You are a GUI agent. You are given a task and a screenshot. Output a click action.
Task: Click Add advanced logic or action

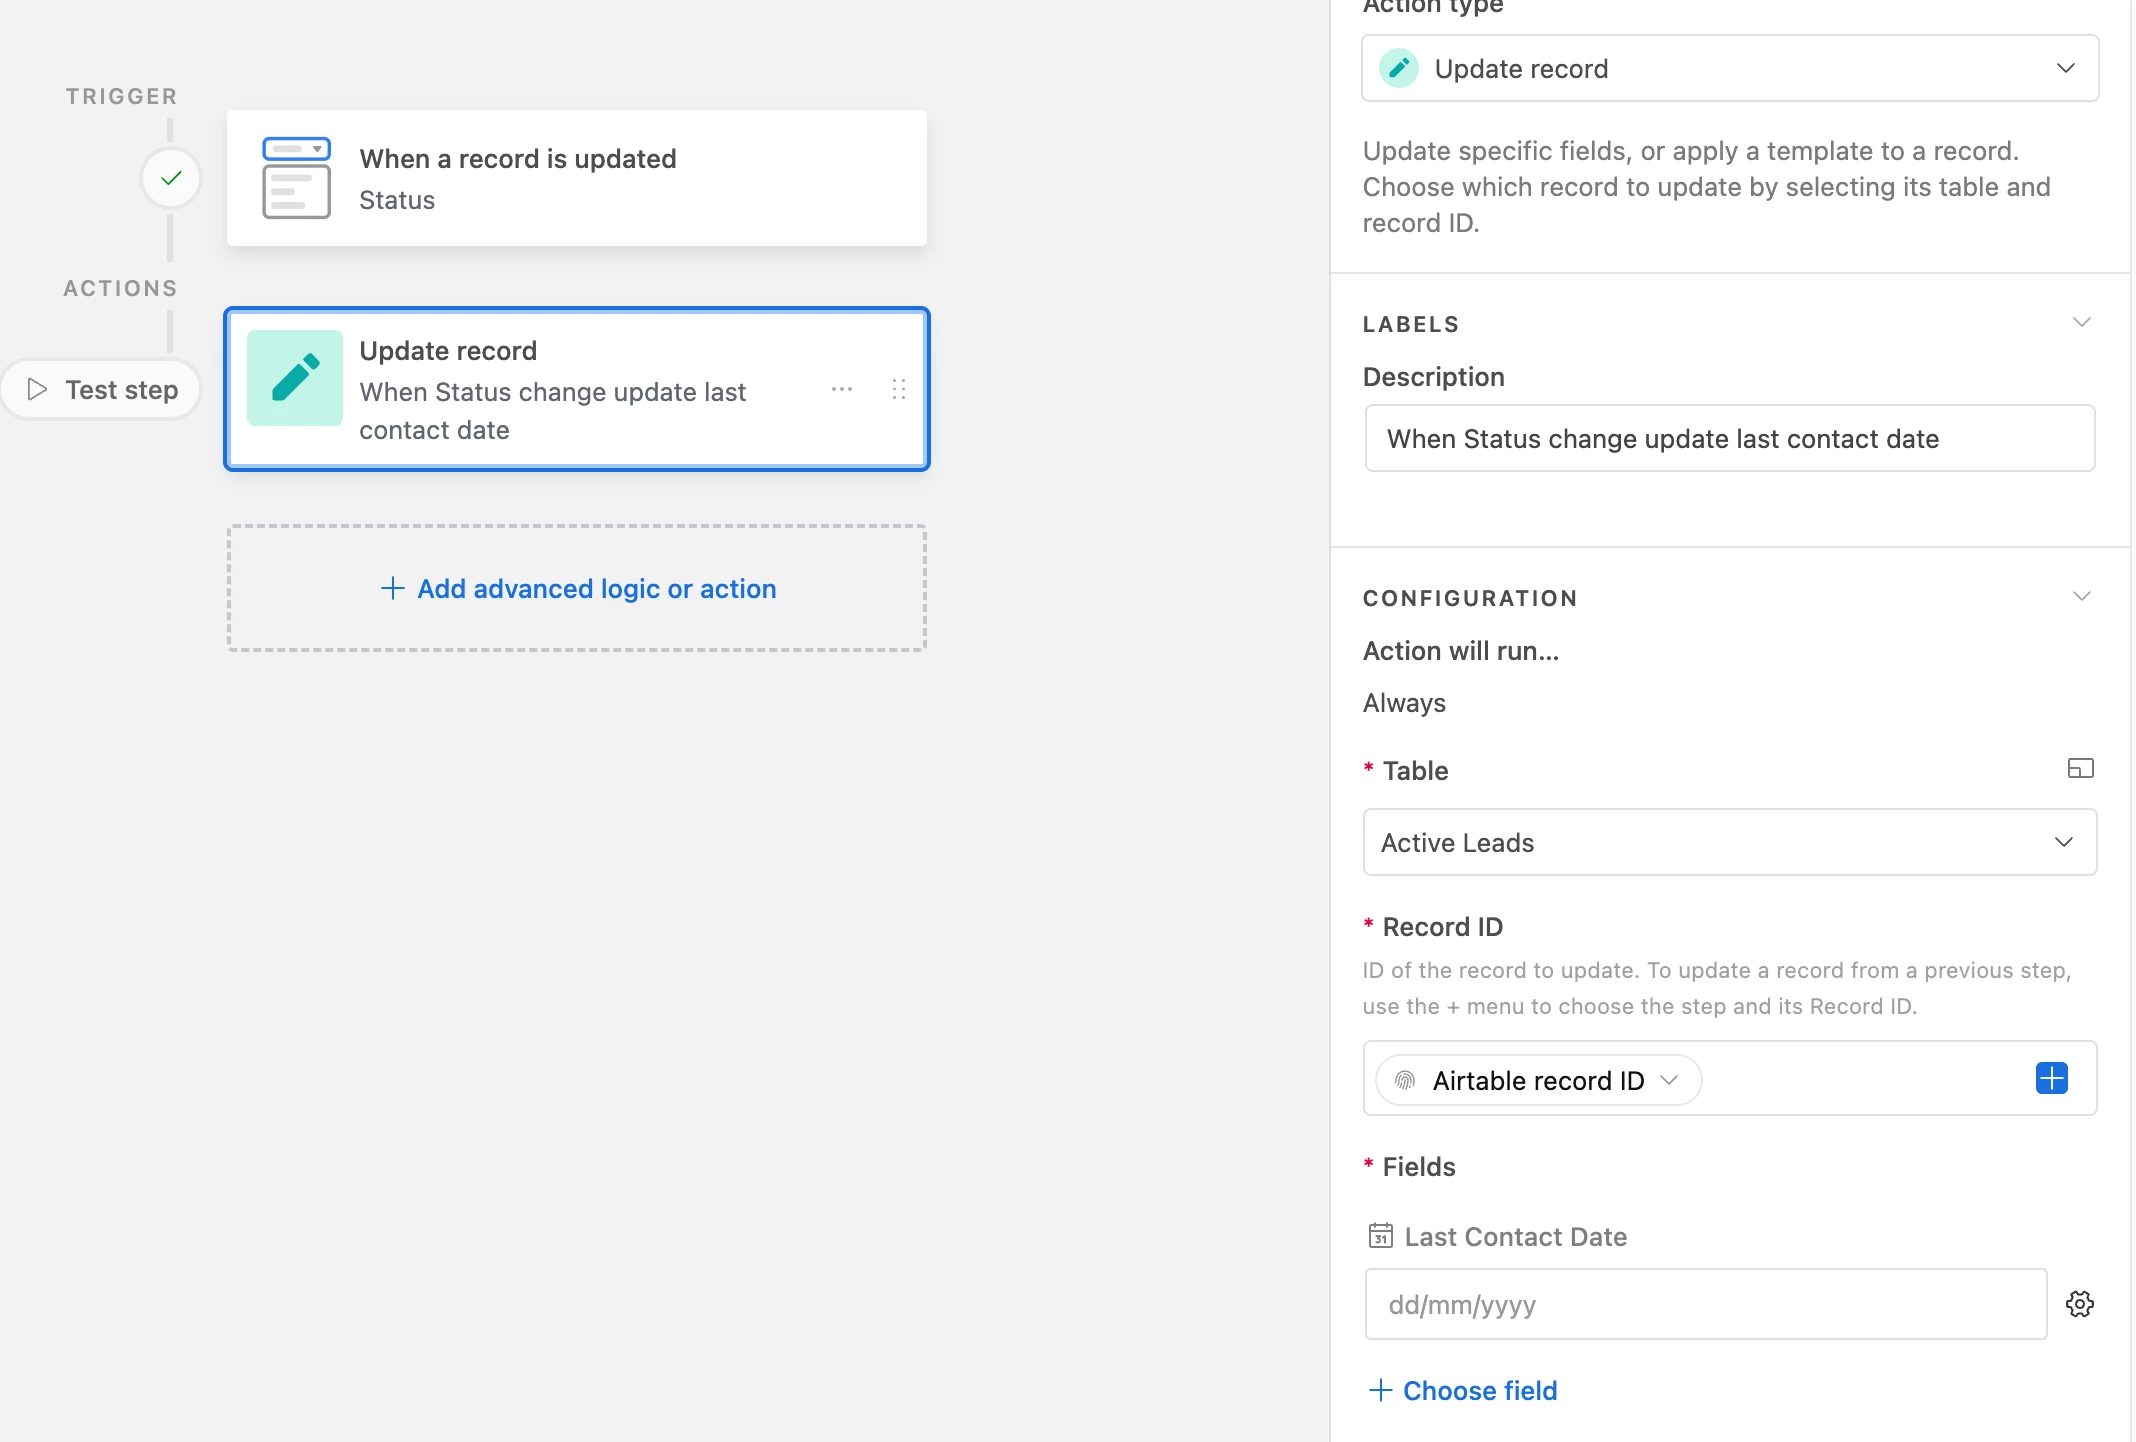click(577, 588)
